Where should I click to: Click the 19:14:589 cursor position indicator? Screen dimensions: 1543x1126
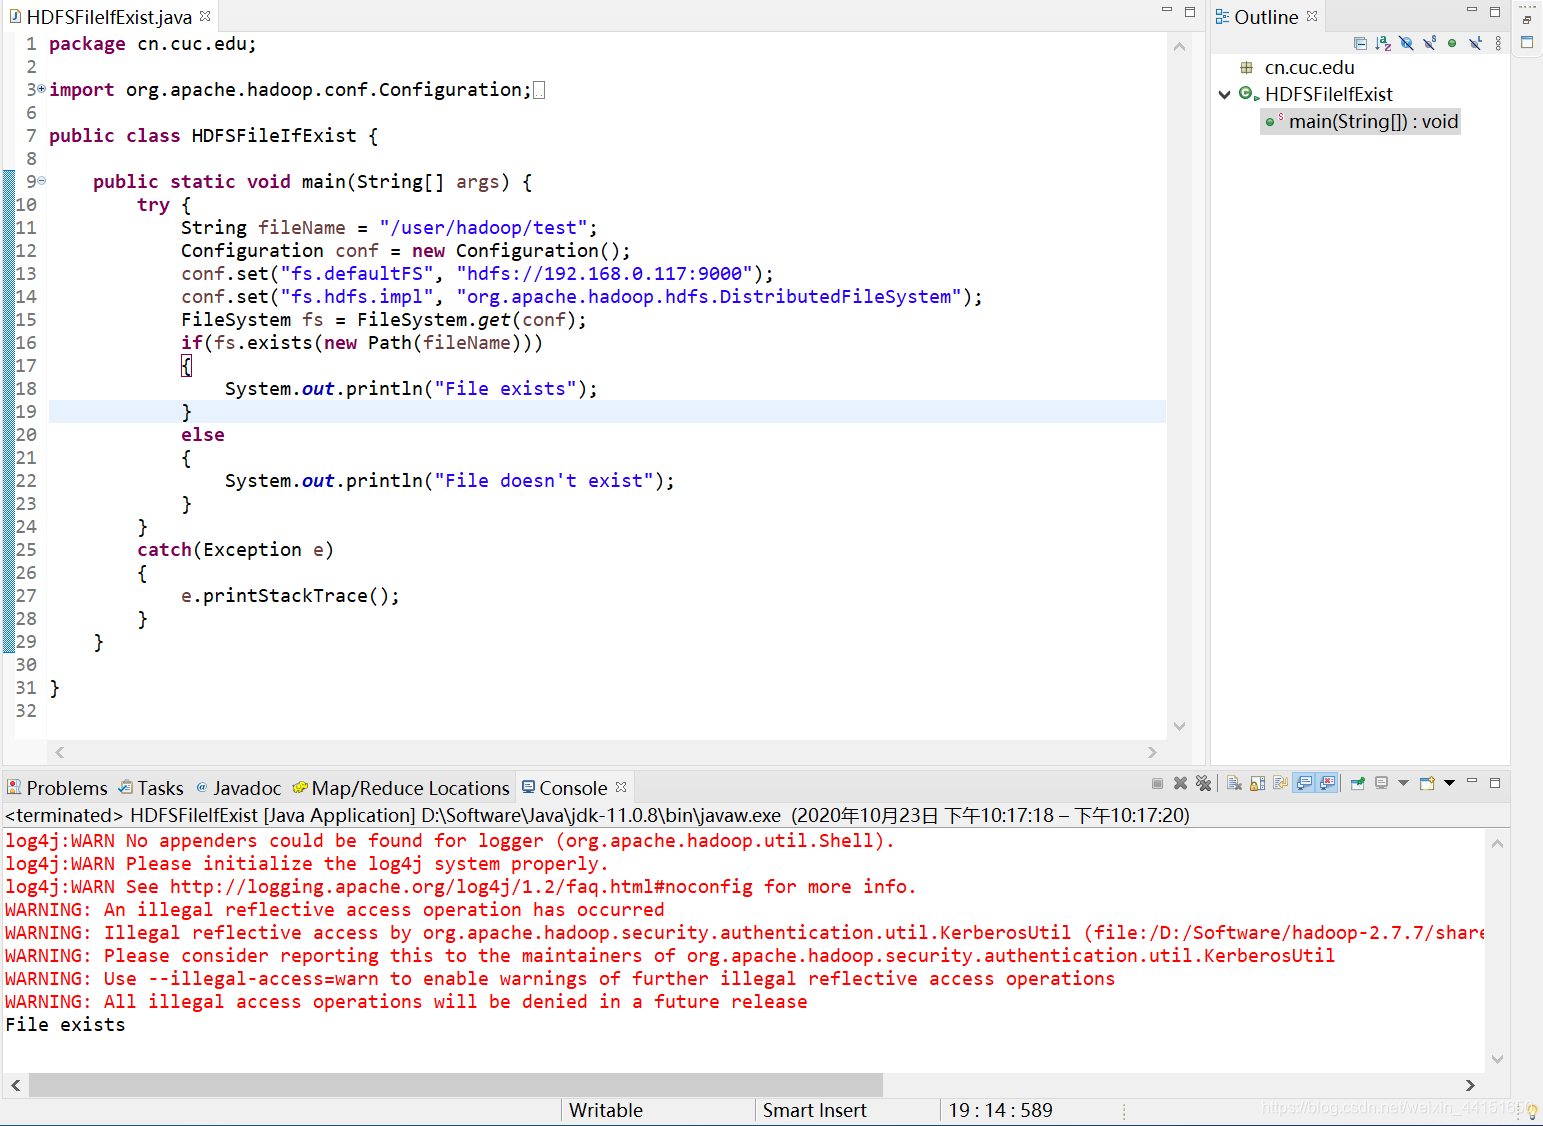click(x=1000, y=1110)
